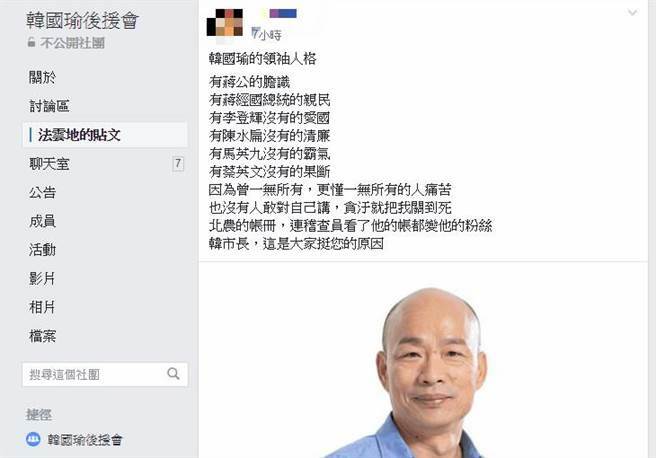Click the 搜尋這個社團 search field

(105, 374)
